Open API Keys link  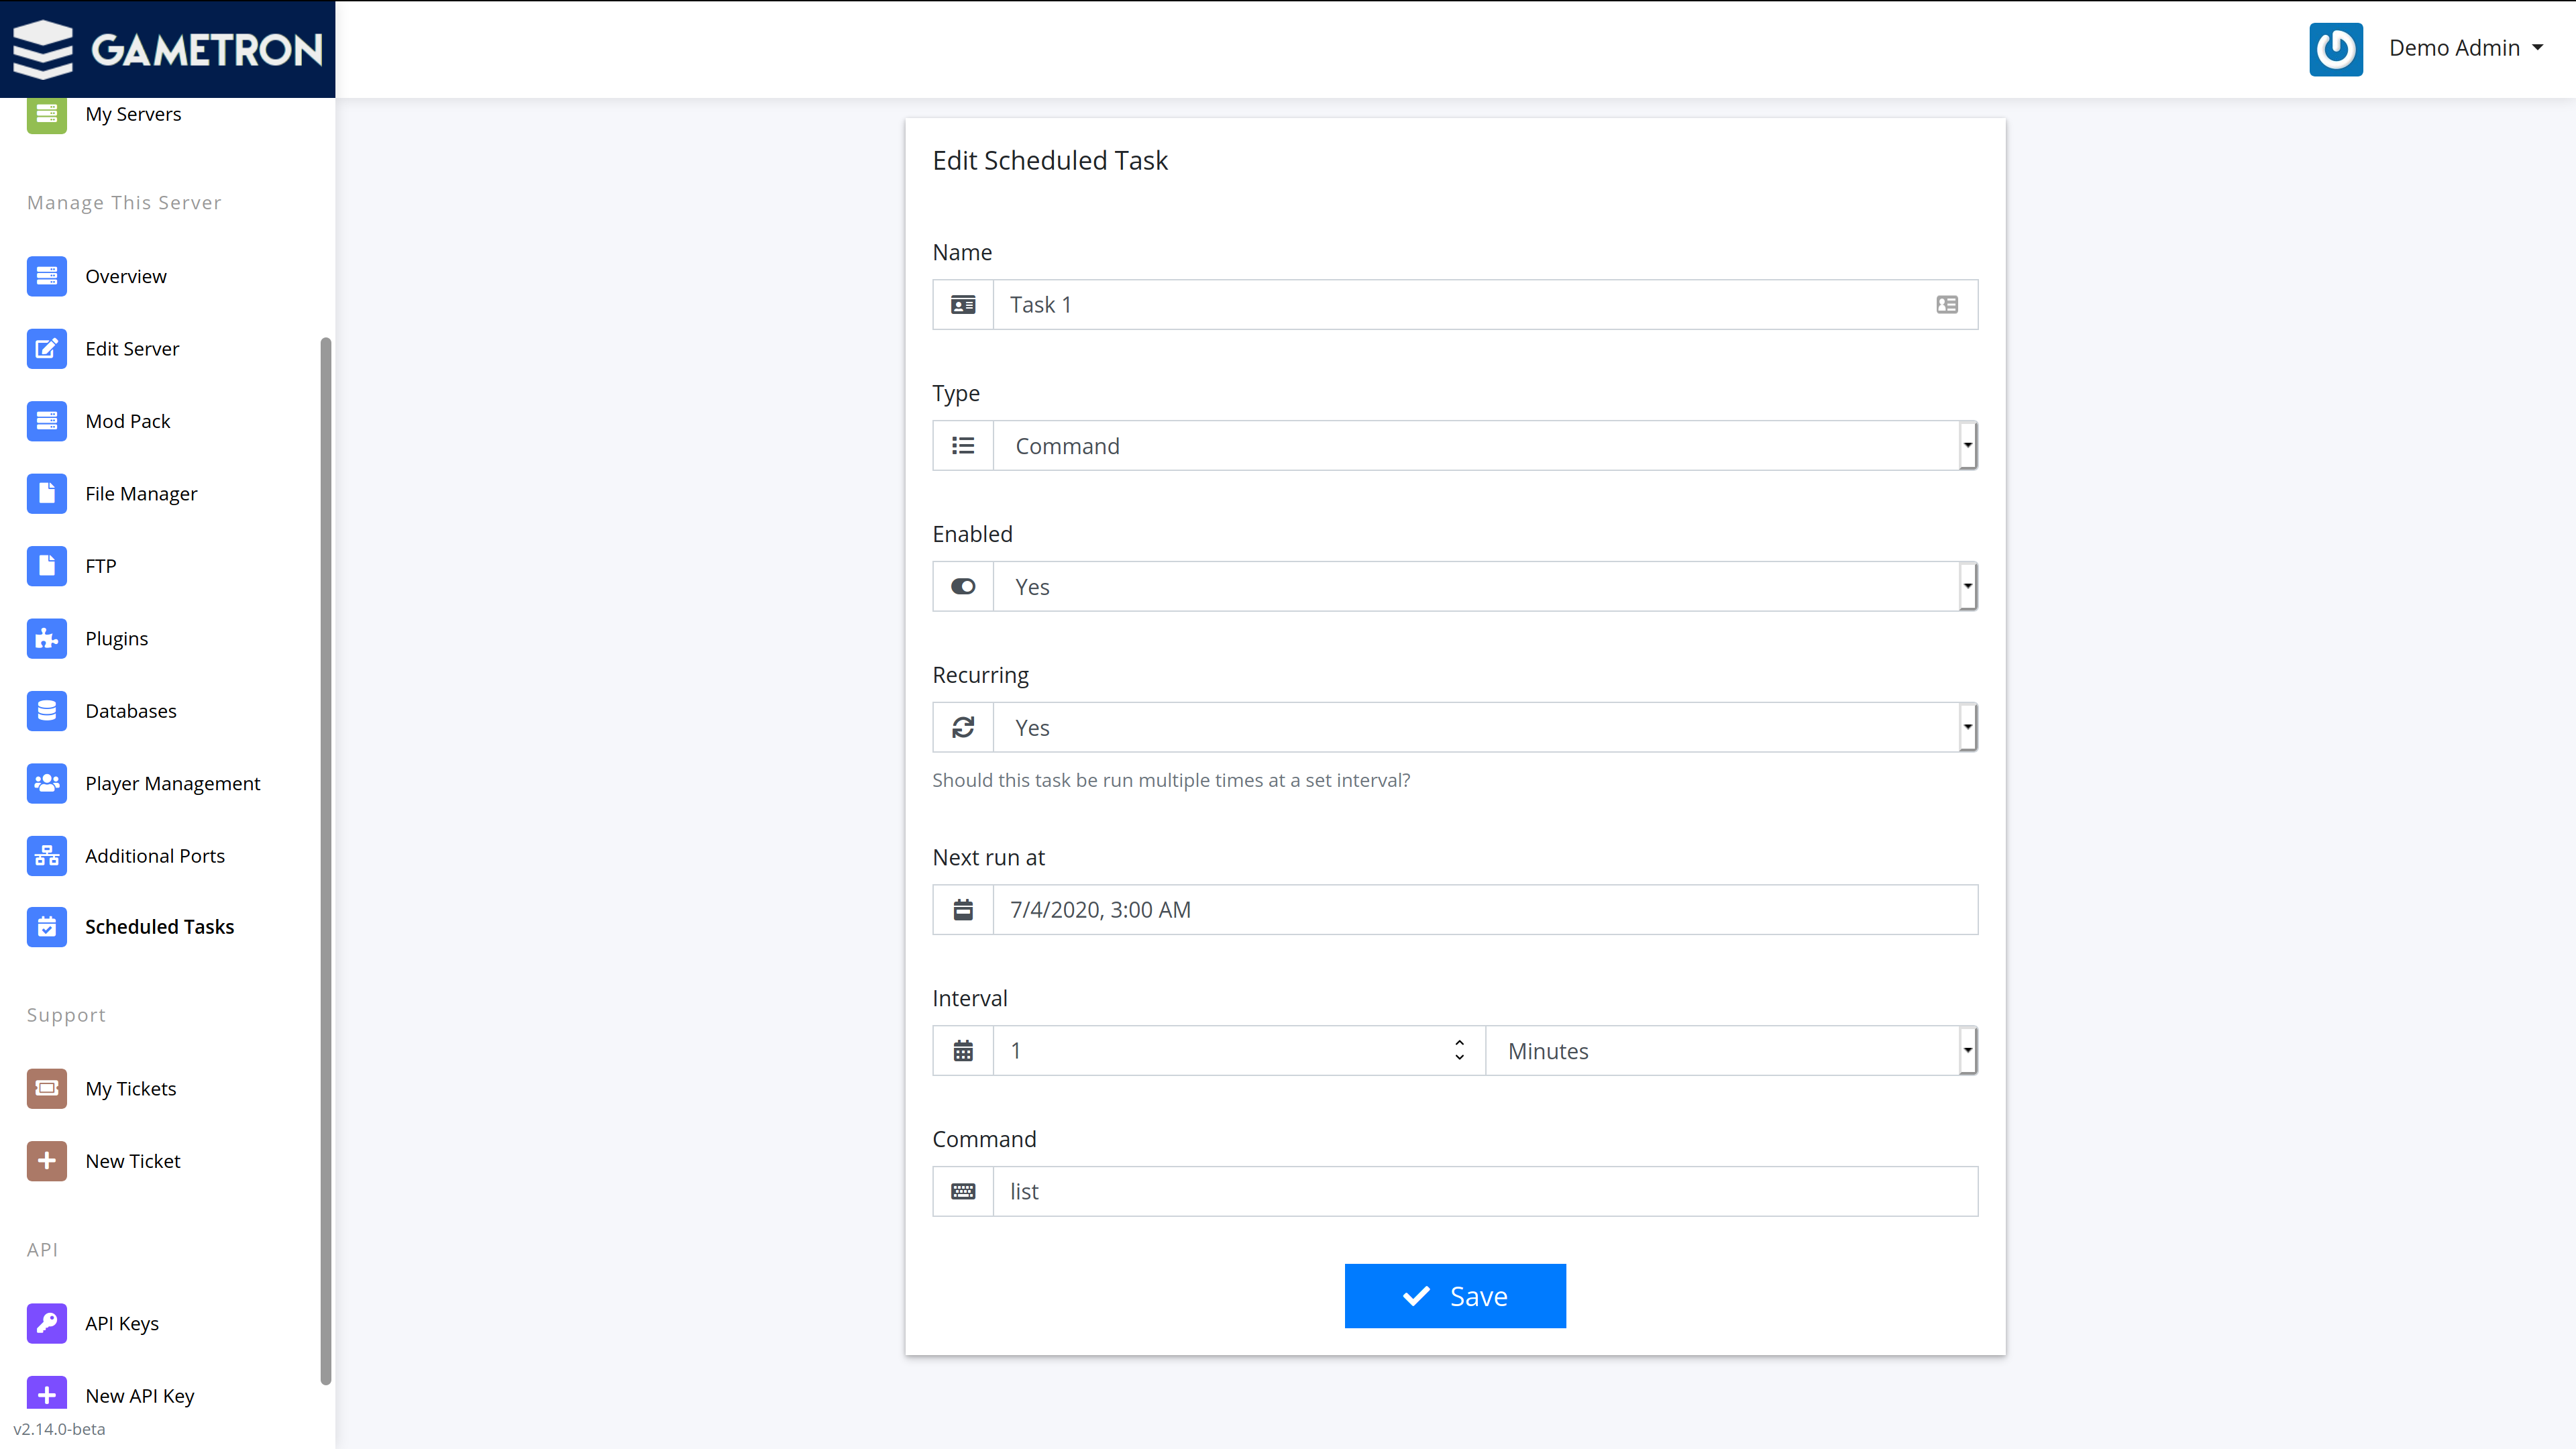[x=122, y=1324]
